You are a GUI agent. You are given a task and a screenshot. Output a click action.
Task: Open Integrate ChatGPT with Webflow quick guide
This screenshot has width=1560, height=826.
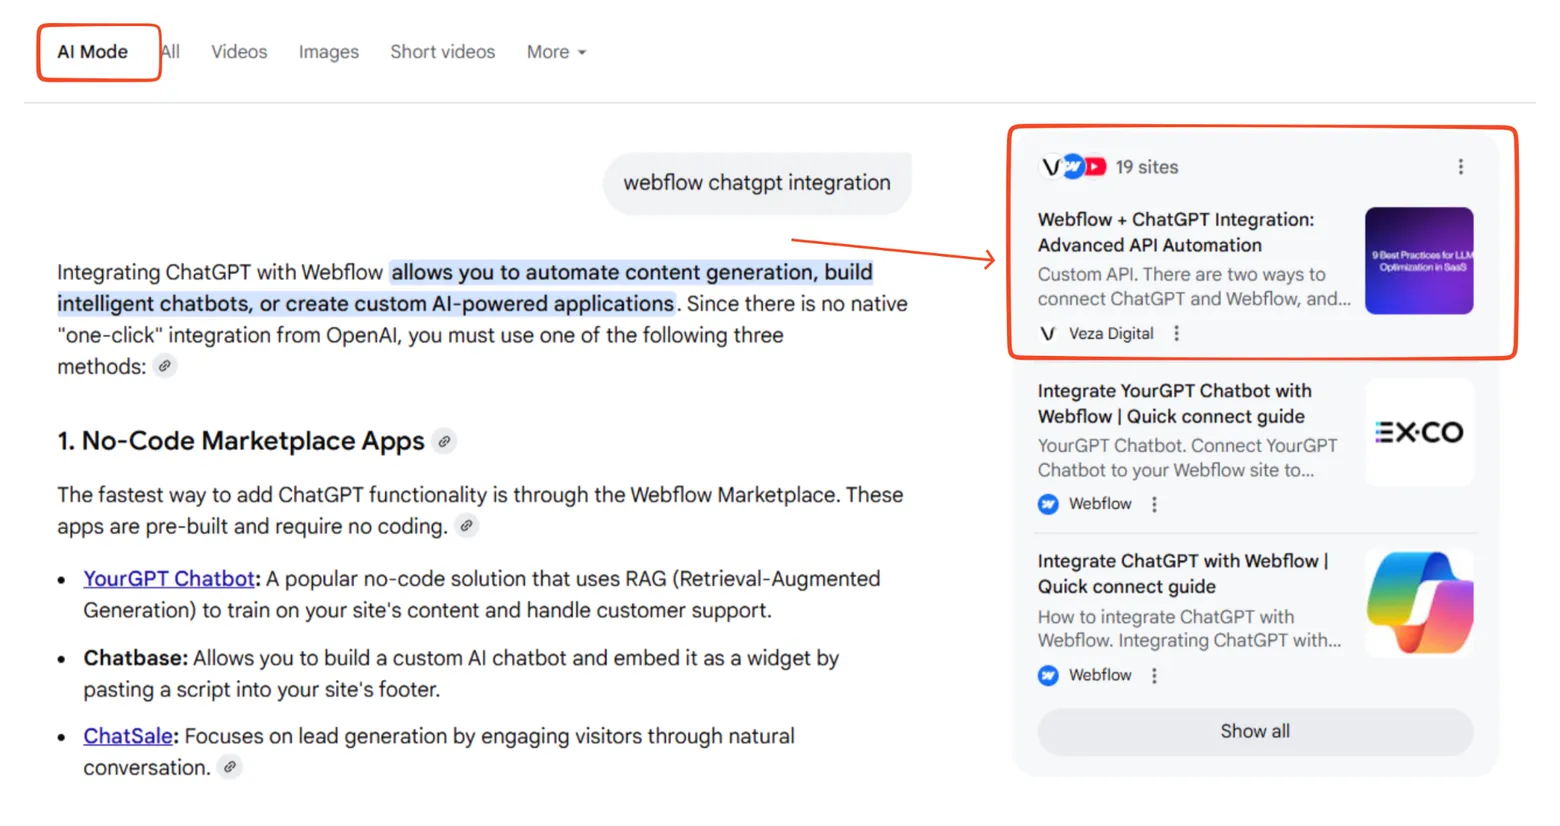[1183, 574]
